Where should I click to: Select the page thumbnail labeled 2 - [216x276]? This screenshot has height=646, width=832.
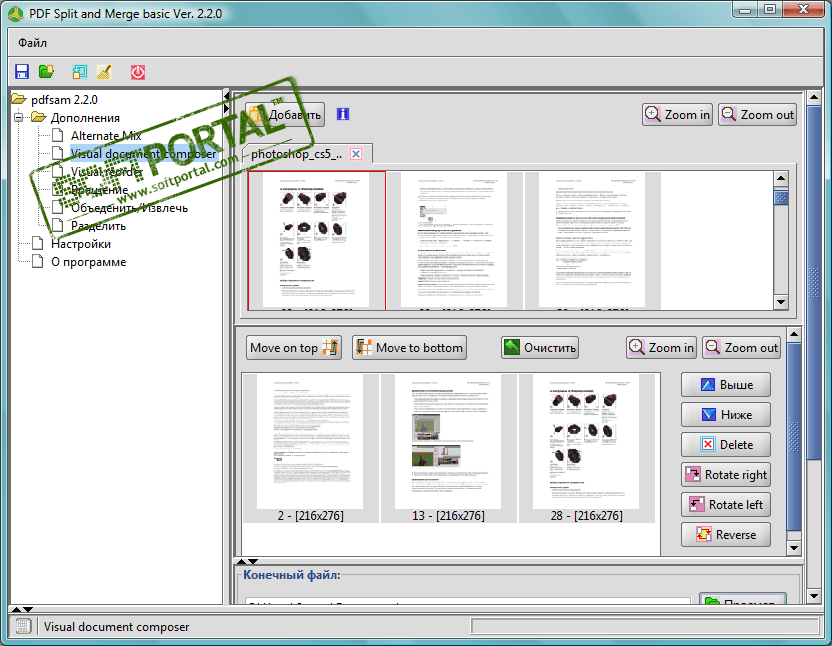(310, 449)
